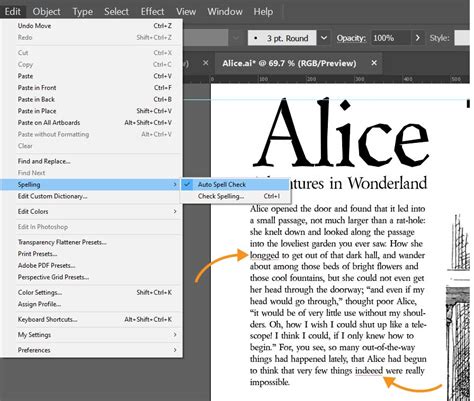Viewport: 474px width, 401px height.
Task: Open Color Settings
Action: (91, 292)
